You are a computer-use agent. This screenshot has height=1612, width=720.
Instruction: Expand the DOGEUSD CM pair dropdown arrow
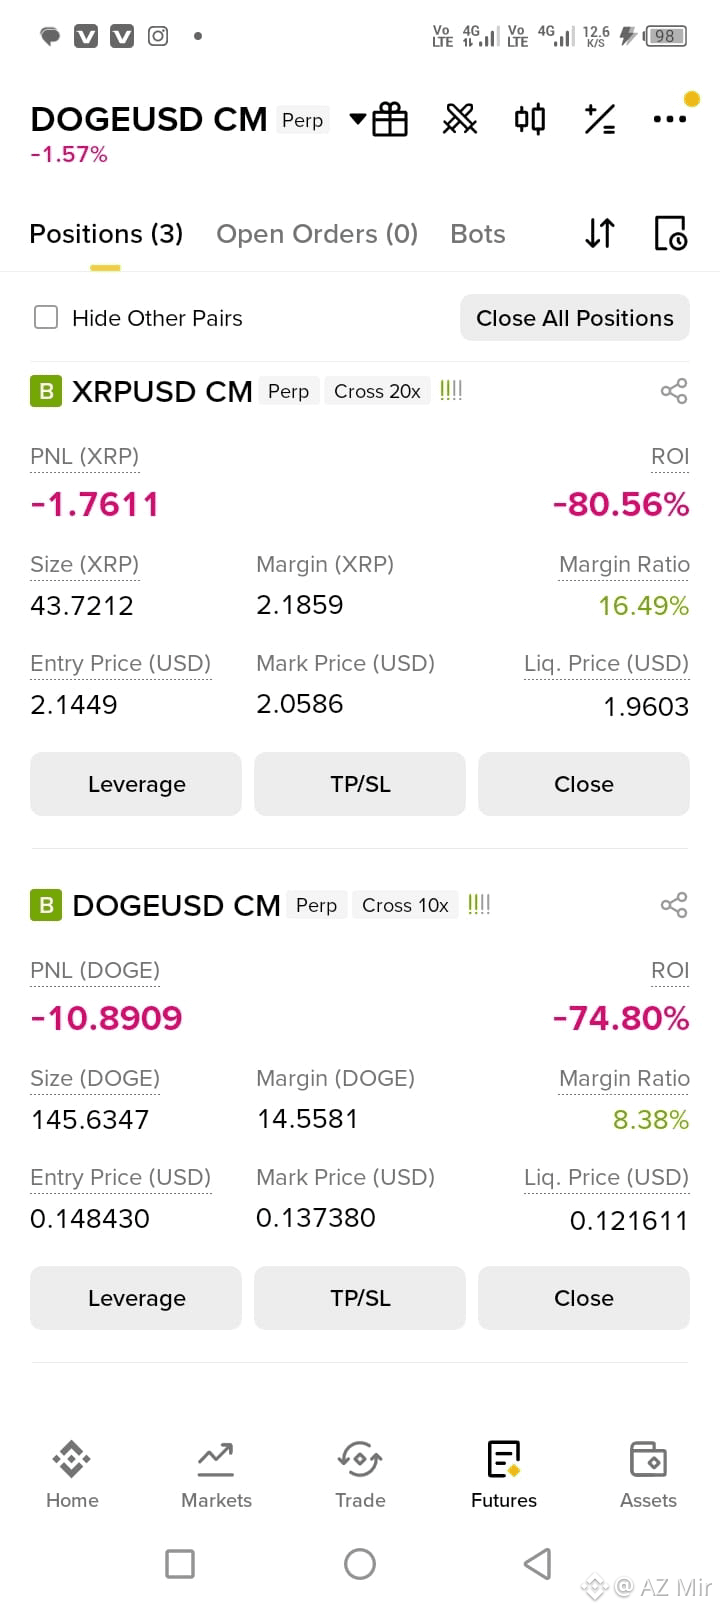coord(357,120)
